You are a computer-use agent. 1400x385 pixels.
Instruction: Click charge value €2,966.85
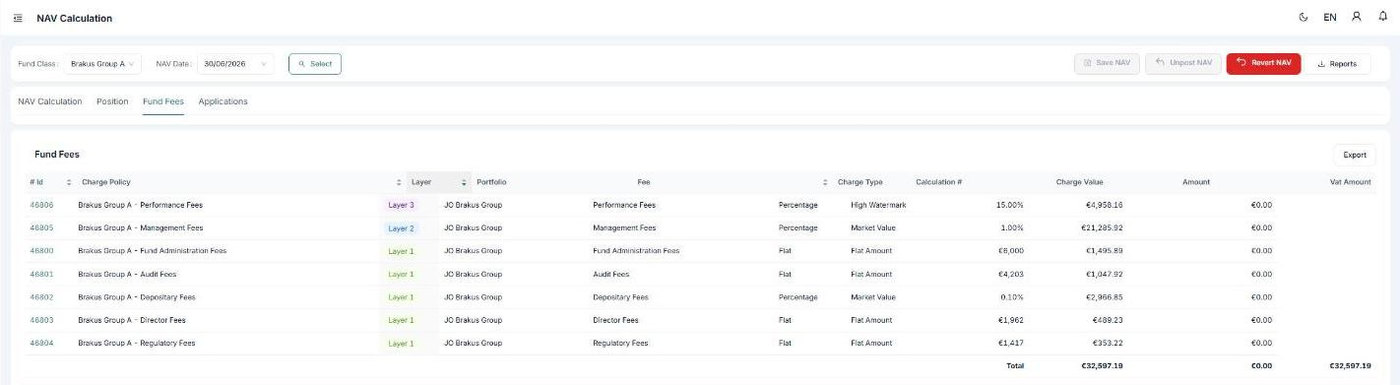tap(1105, 297)
